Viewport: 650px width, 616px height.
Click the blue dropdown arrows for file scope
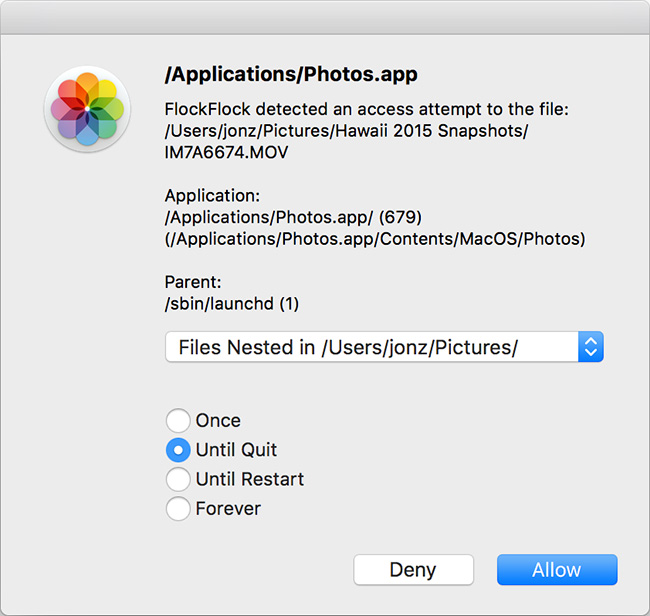click(x=590, y=347)
